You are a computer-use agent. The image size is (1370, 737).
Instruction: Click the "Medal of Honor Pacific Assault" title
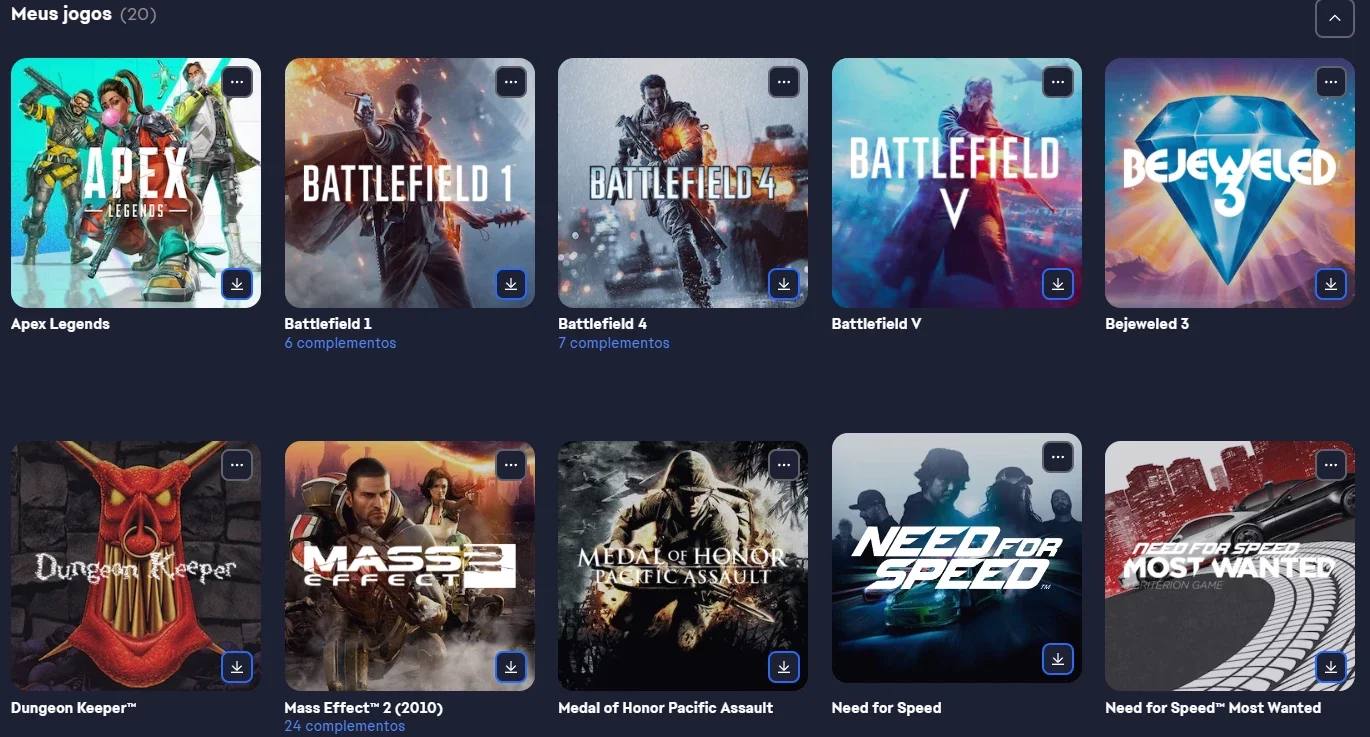tap(665, 708)
